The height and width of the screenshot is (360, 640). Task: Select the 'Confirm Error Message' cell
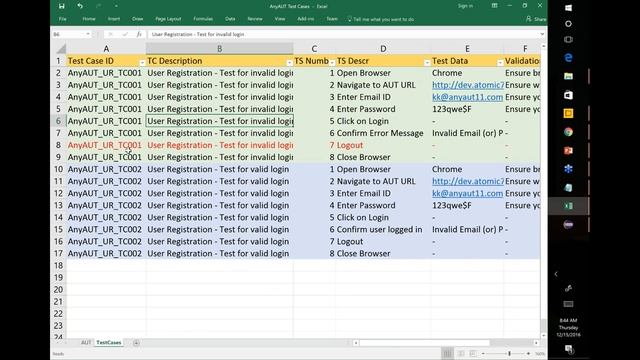pyautogui.click(x=383, y=133)
